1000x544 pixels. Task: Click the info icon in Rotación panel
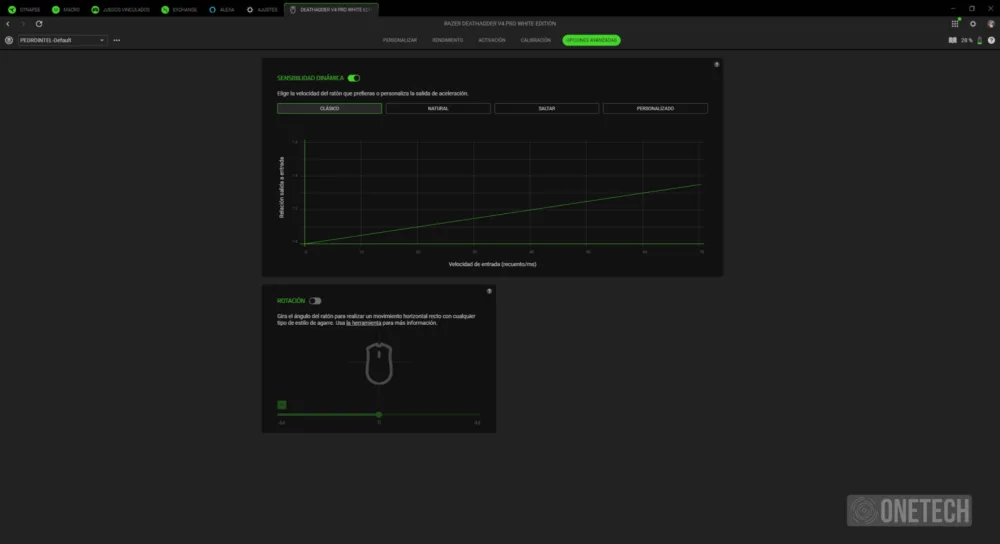tap(489, 291)
